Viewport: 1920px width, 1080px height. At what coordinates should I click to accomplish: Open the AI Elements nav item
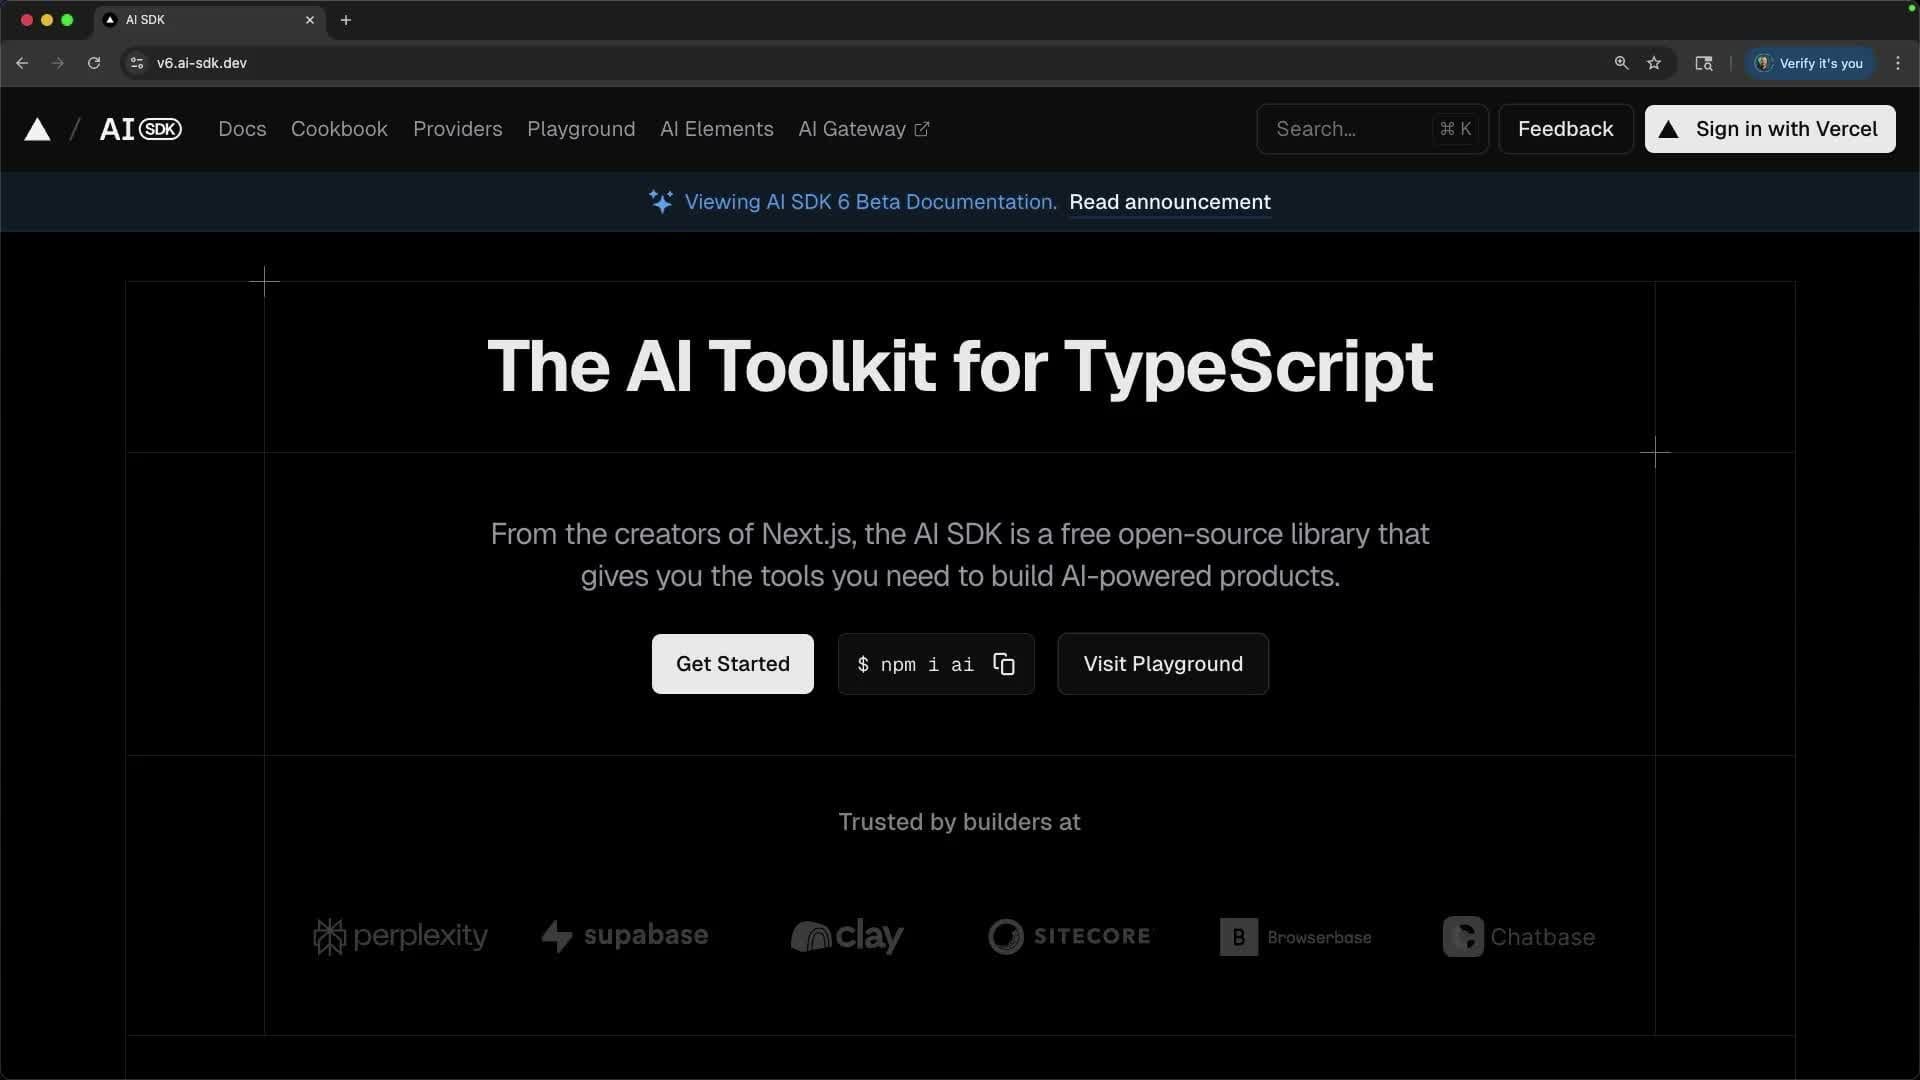pyautogui.click(x=717, y=129)
